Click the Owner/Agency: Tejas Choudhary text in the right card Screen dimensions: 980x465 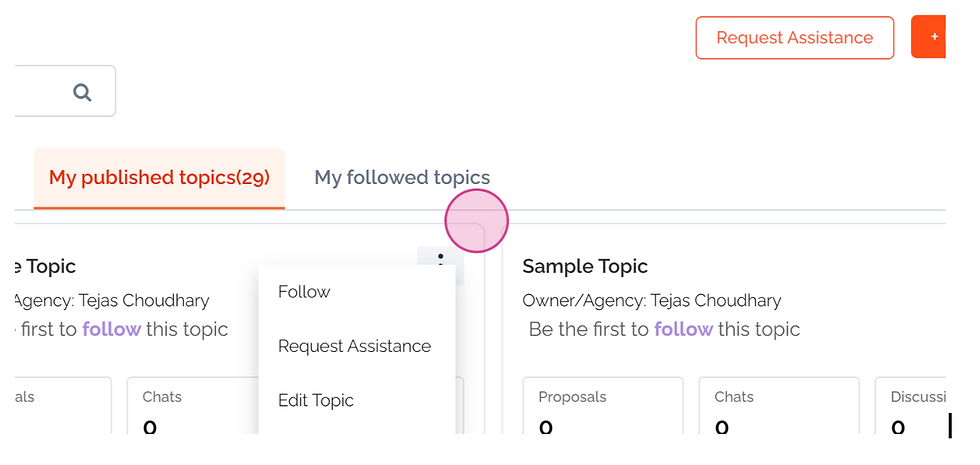point(652,301)
